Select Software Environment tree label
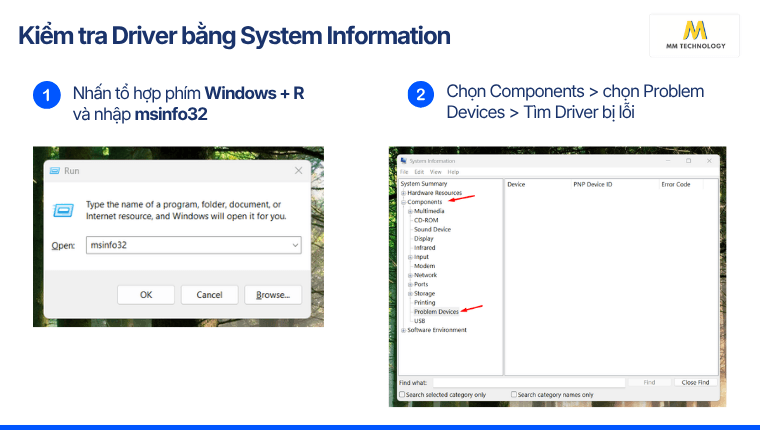Viewport: 760px width, 430px height. click(437, 330)
